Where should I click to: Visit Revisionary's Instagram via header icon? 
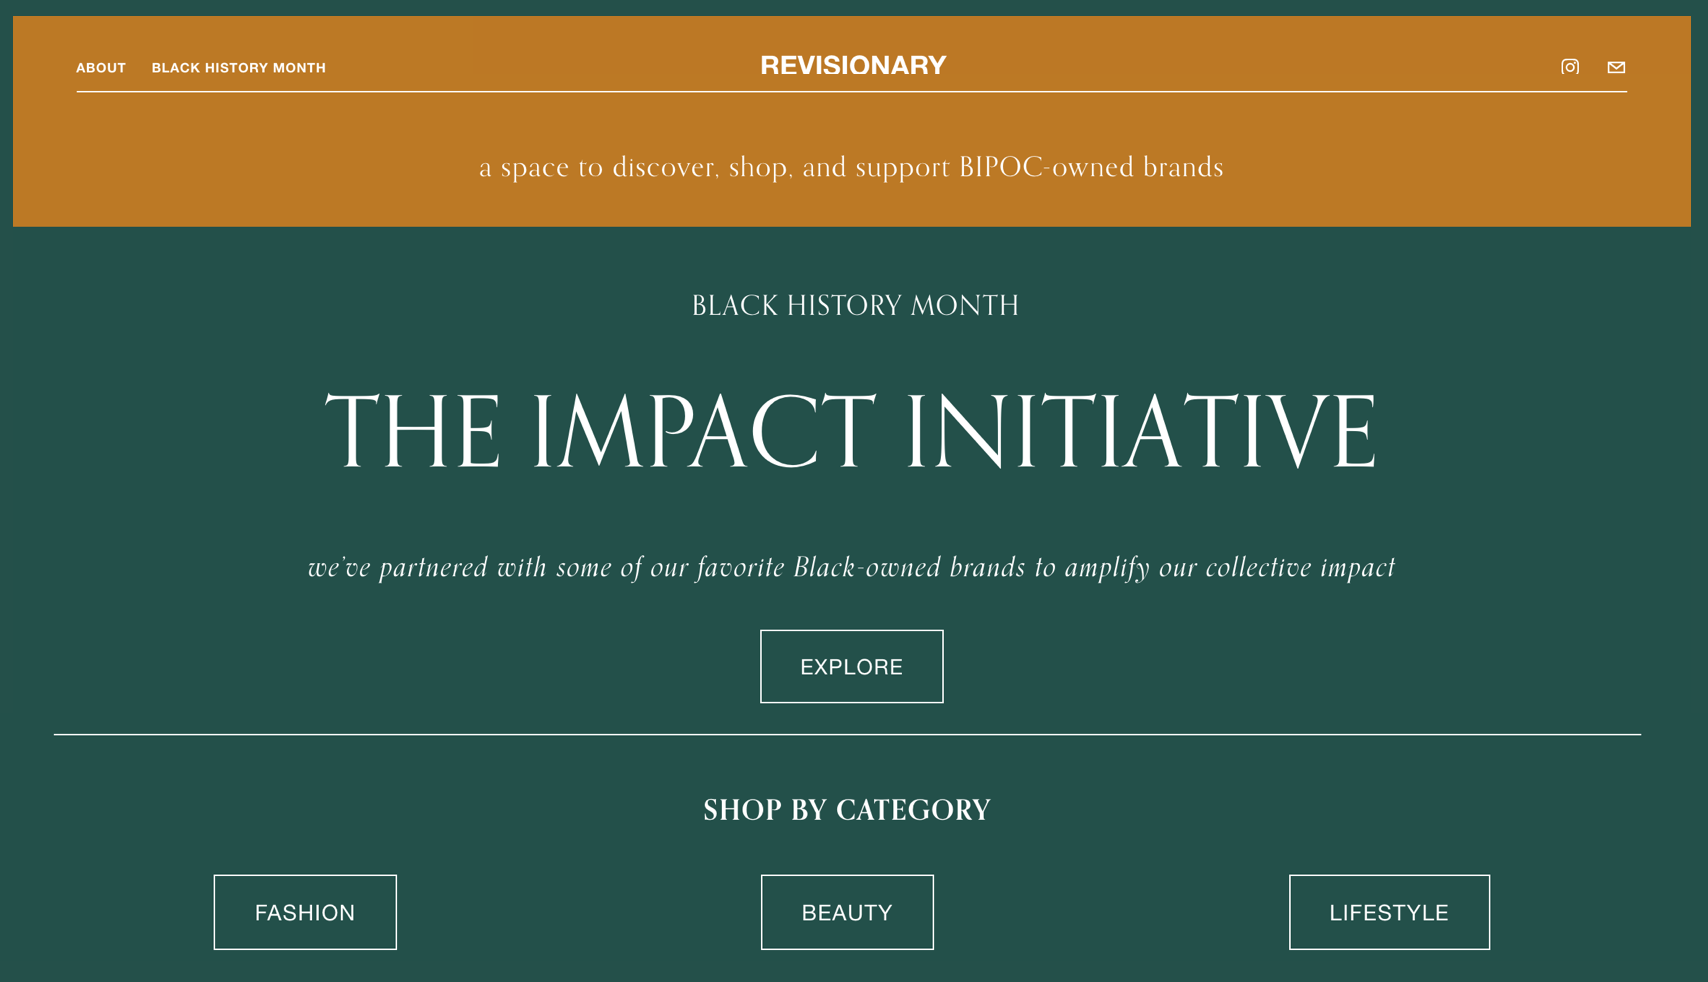pyautogui.click(x=1570, y=67)
